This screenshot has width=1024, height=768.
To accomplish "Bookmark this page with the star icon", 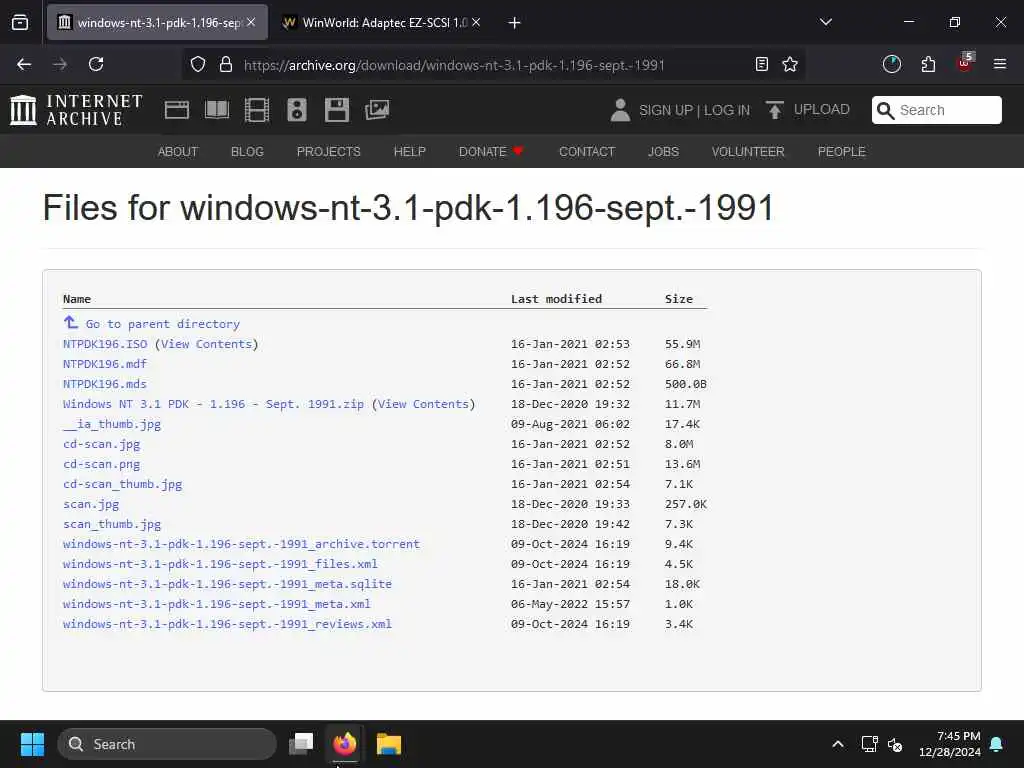I will tap(790, 64).
